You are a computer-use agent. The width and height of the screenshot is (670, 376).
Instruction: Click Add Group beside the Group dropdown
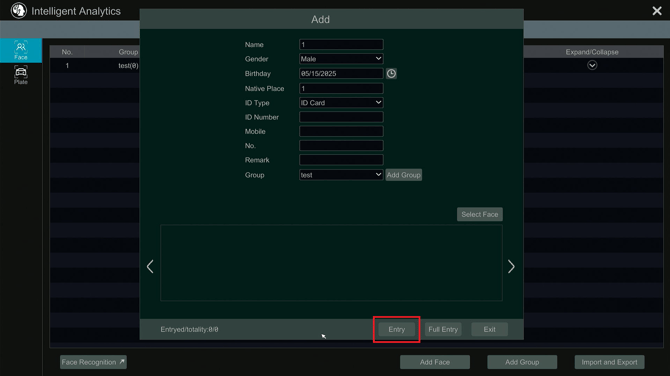(403, 175)
